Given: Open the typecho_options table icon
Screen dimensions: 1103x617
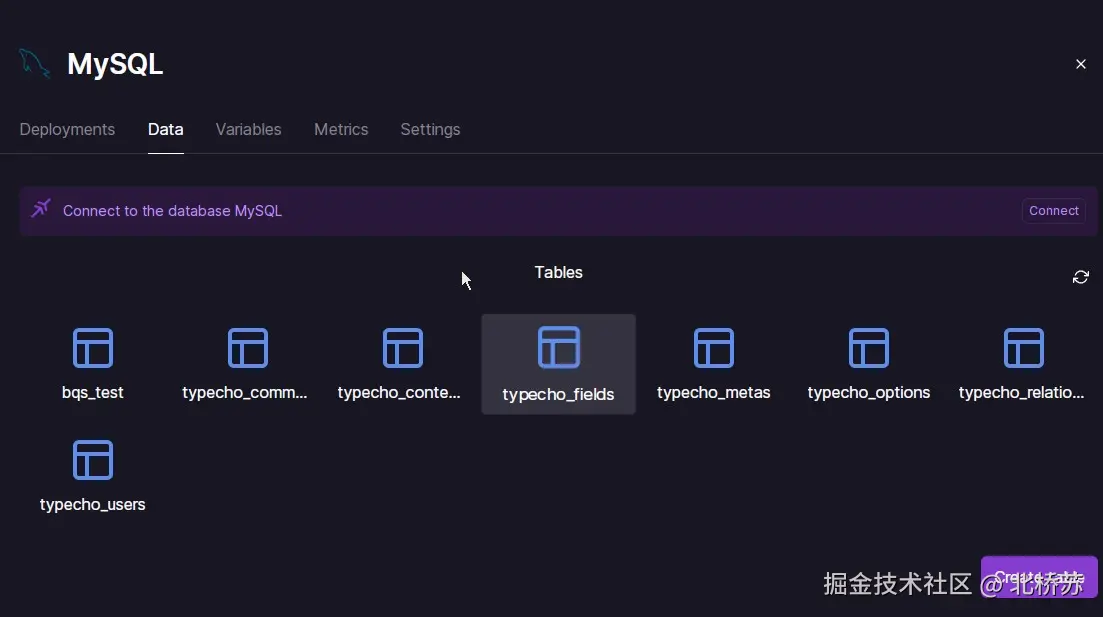Looking at the screenshot, I should pyautogui.click(x=869, y=348).
